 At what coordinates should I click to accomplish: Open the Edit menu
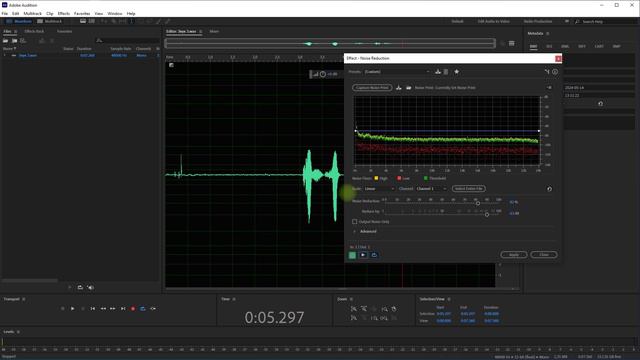point(16,13)
